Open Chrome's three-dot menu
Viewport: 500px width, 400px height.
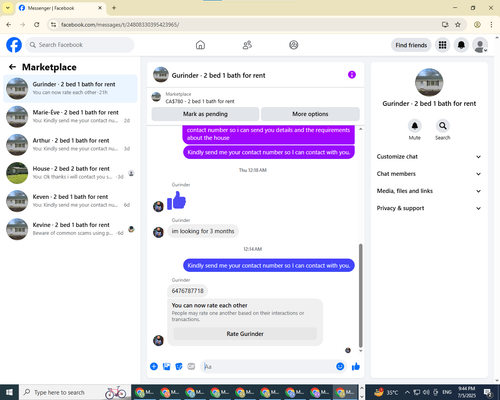pos(491,25)
